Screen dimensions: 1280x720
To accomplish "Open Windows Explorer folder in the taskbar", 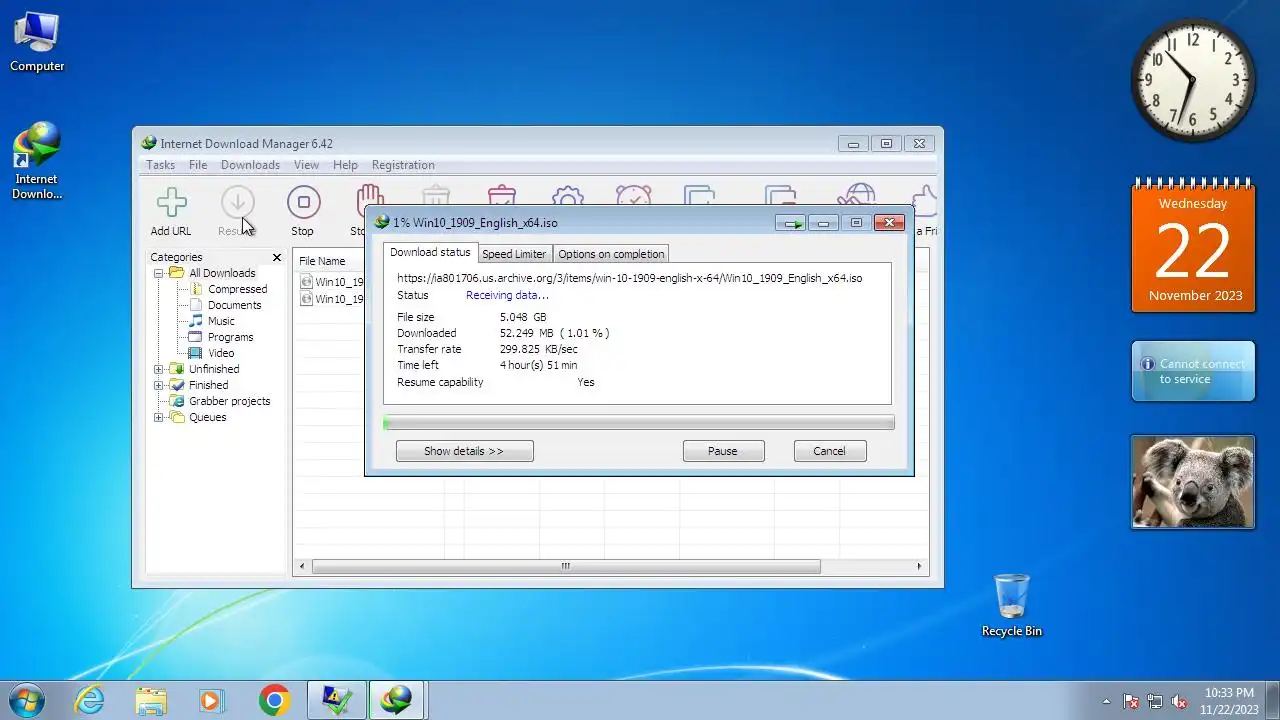I will click(x=151, y=700).
